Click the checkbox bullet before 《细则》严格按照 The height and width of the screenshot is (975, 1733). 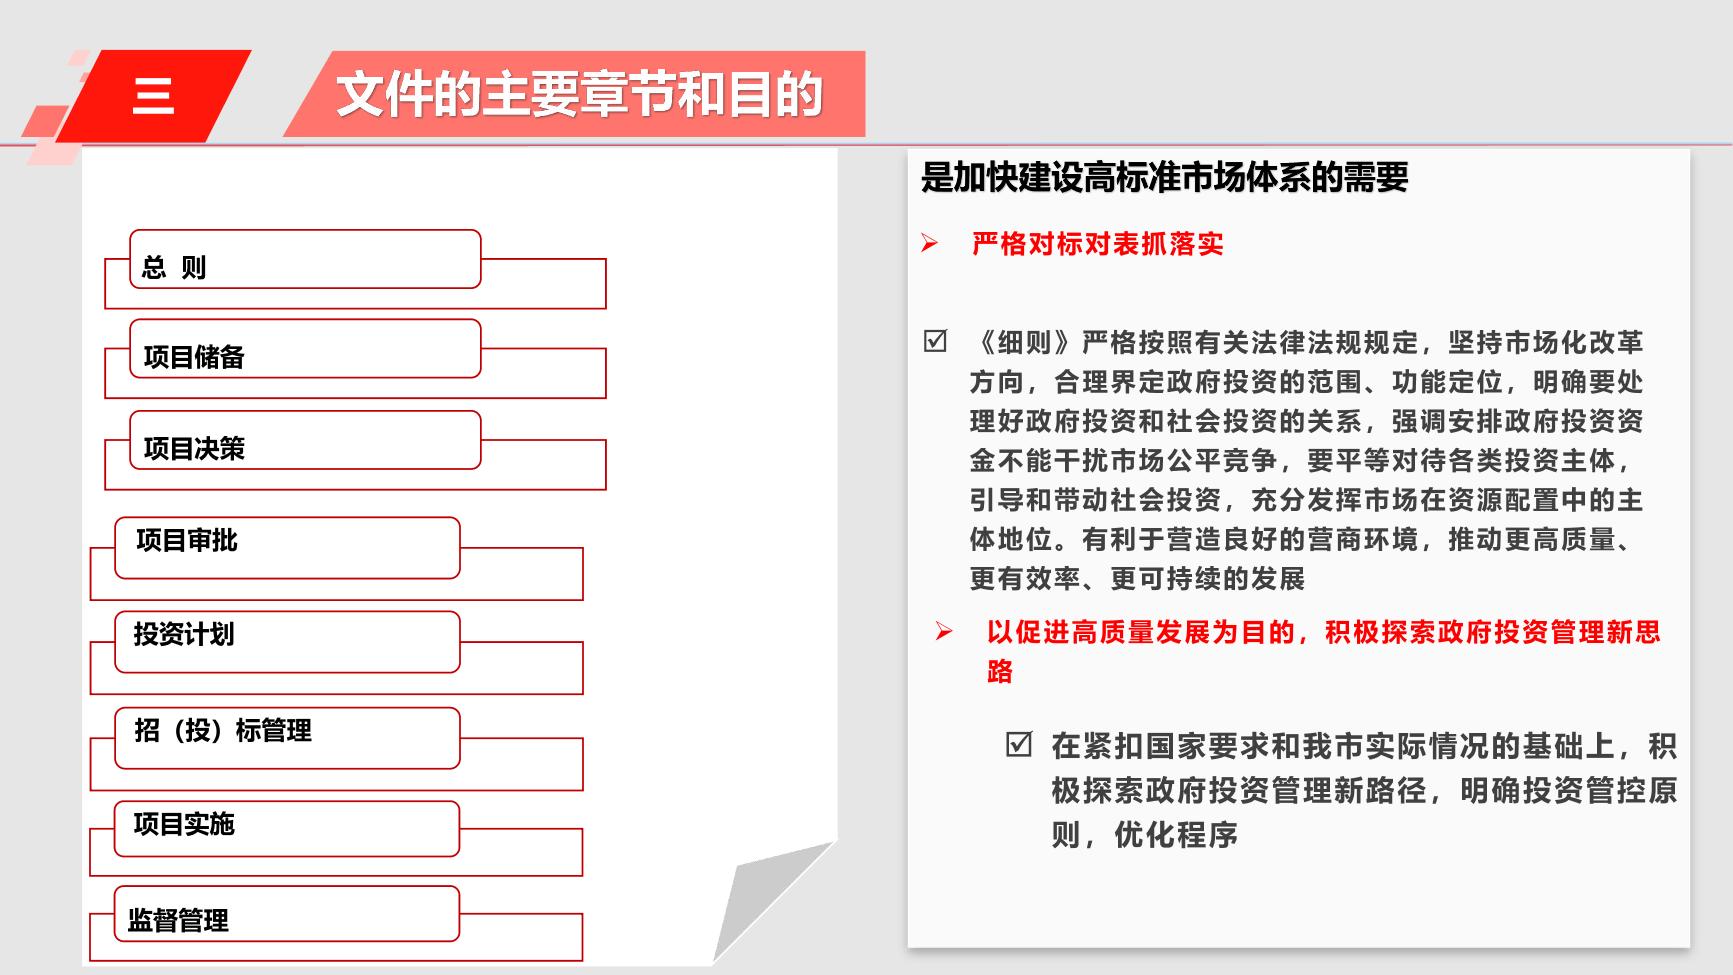935,342
